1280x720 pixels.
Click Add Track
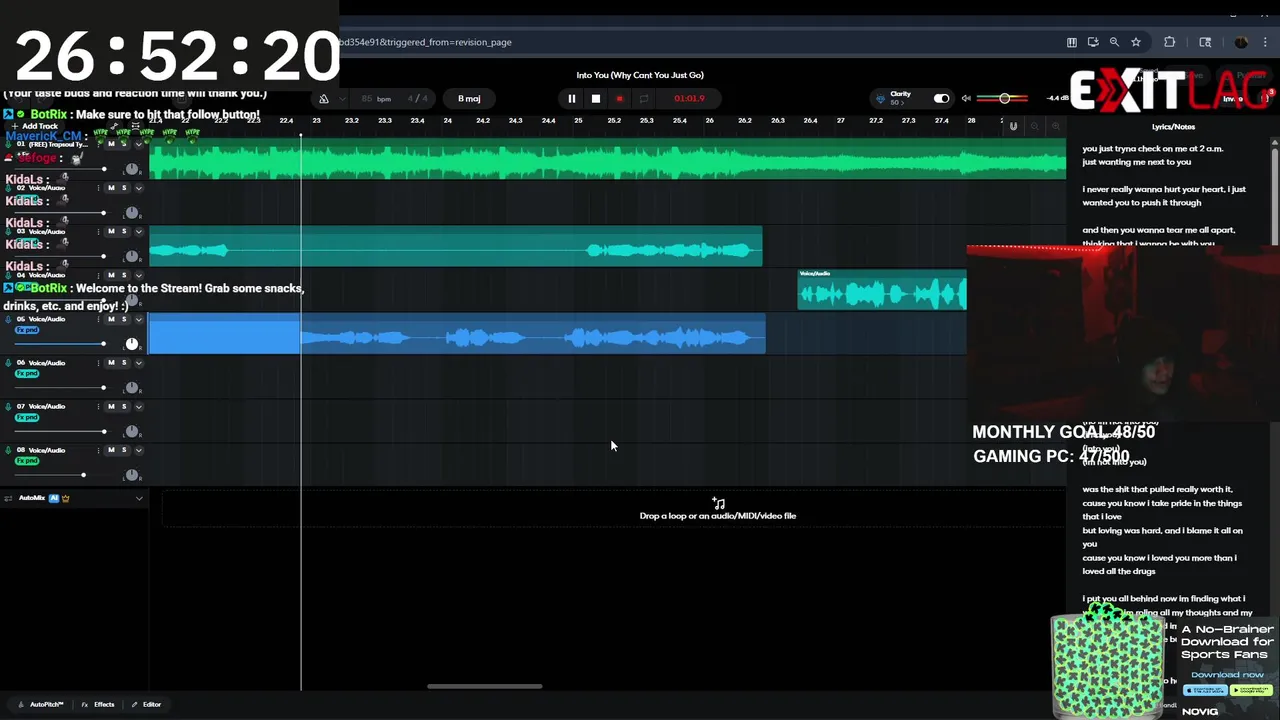coord(35,126)
